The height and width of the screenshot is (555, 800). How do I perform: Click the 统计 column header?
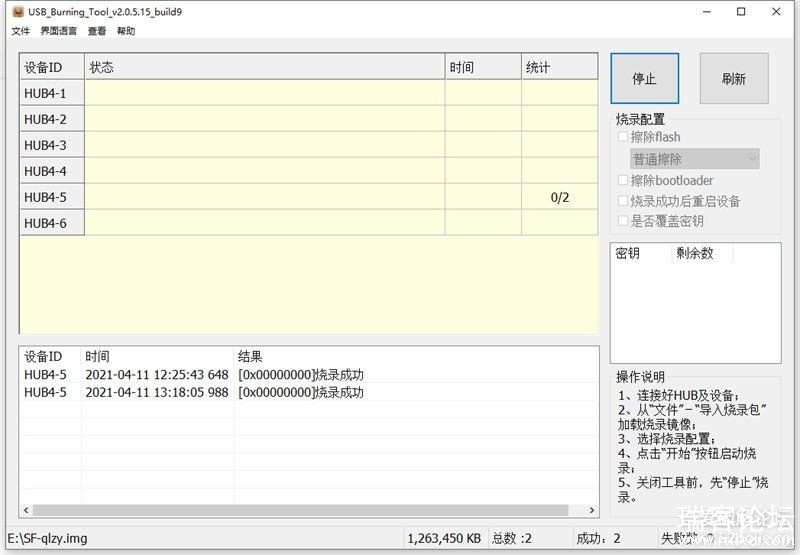[x=559, y=67]
